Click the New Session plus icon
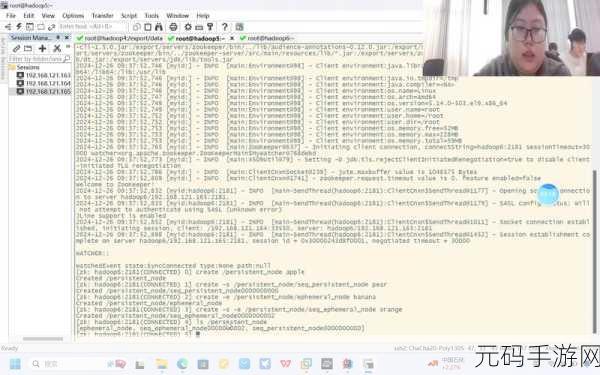 pyautogui.click(x=42, y=49)
